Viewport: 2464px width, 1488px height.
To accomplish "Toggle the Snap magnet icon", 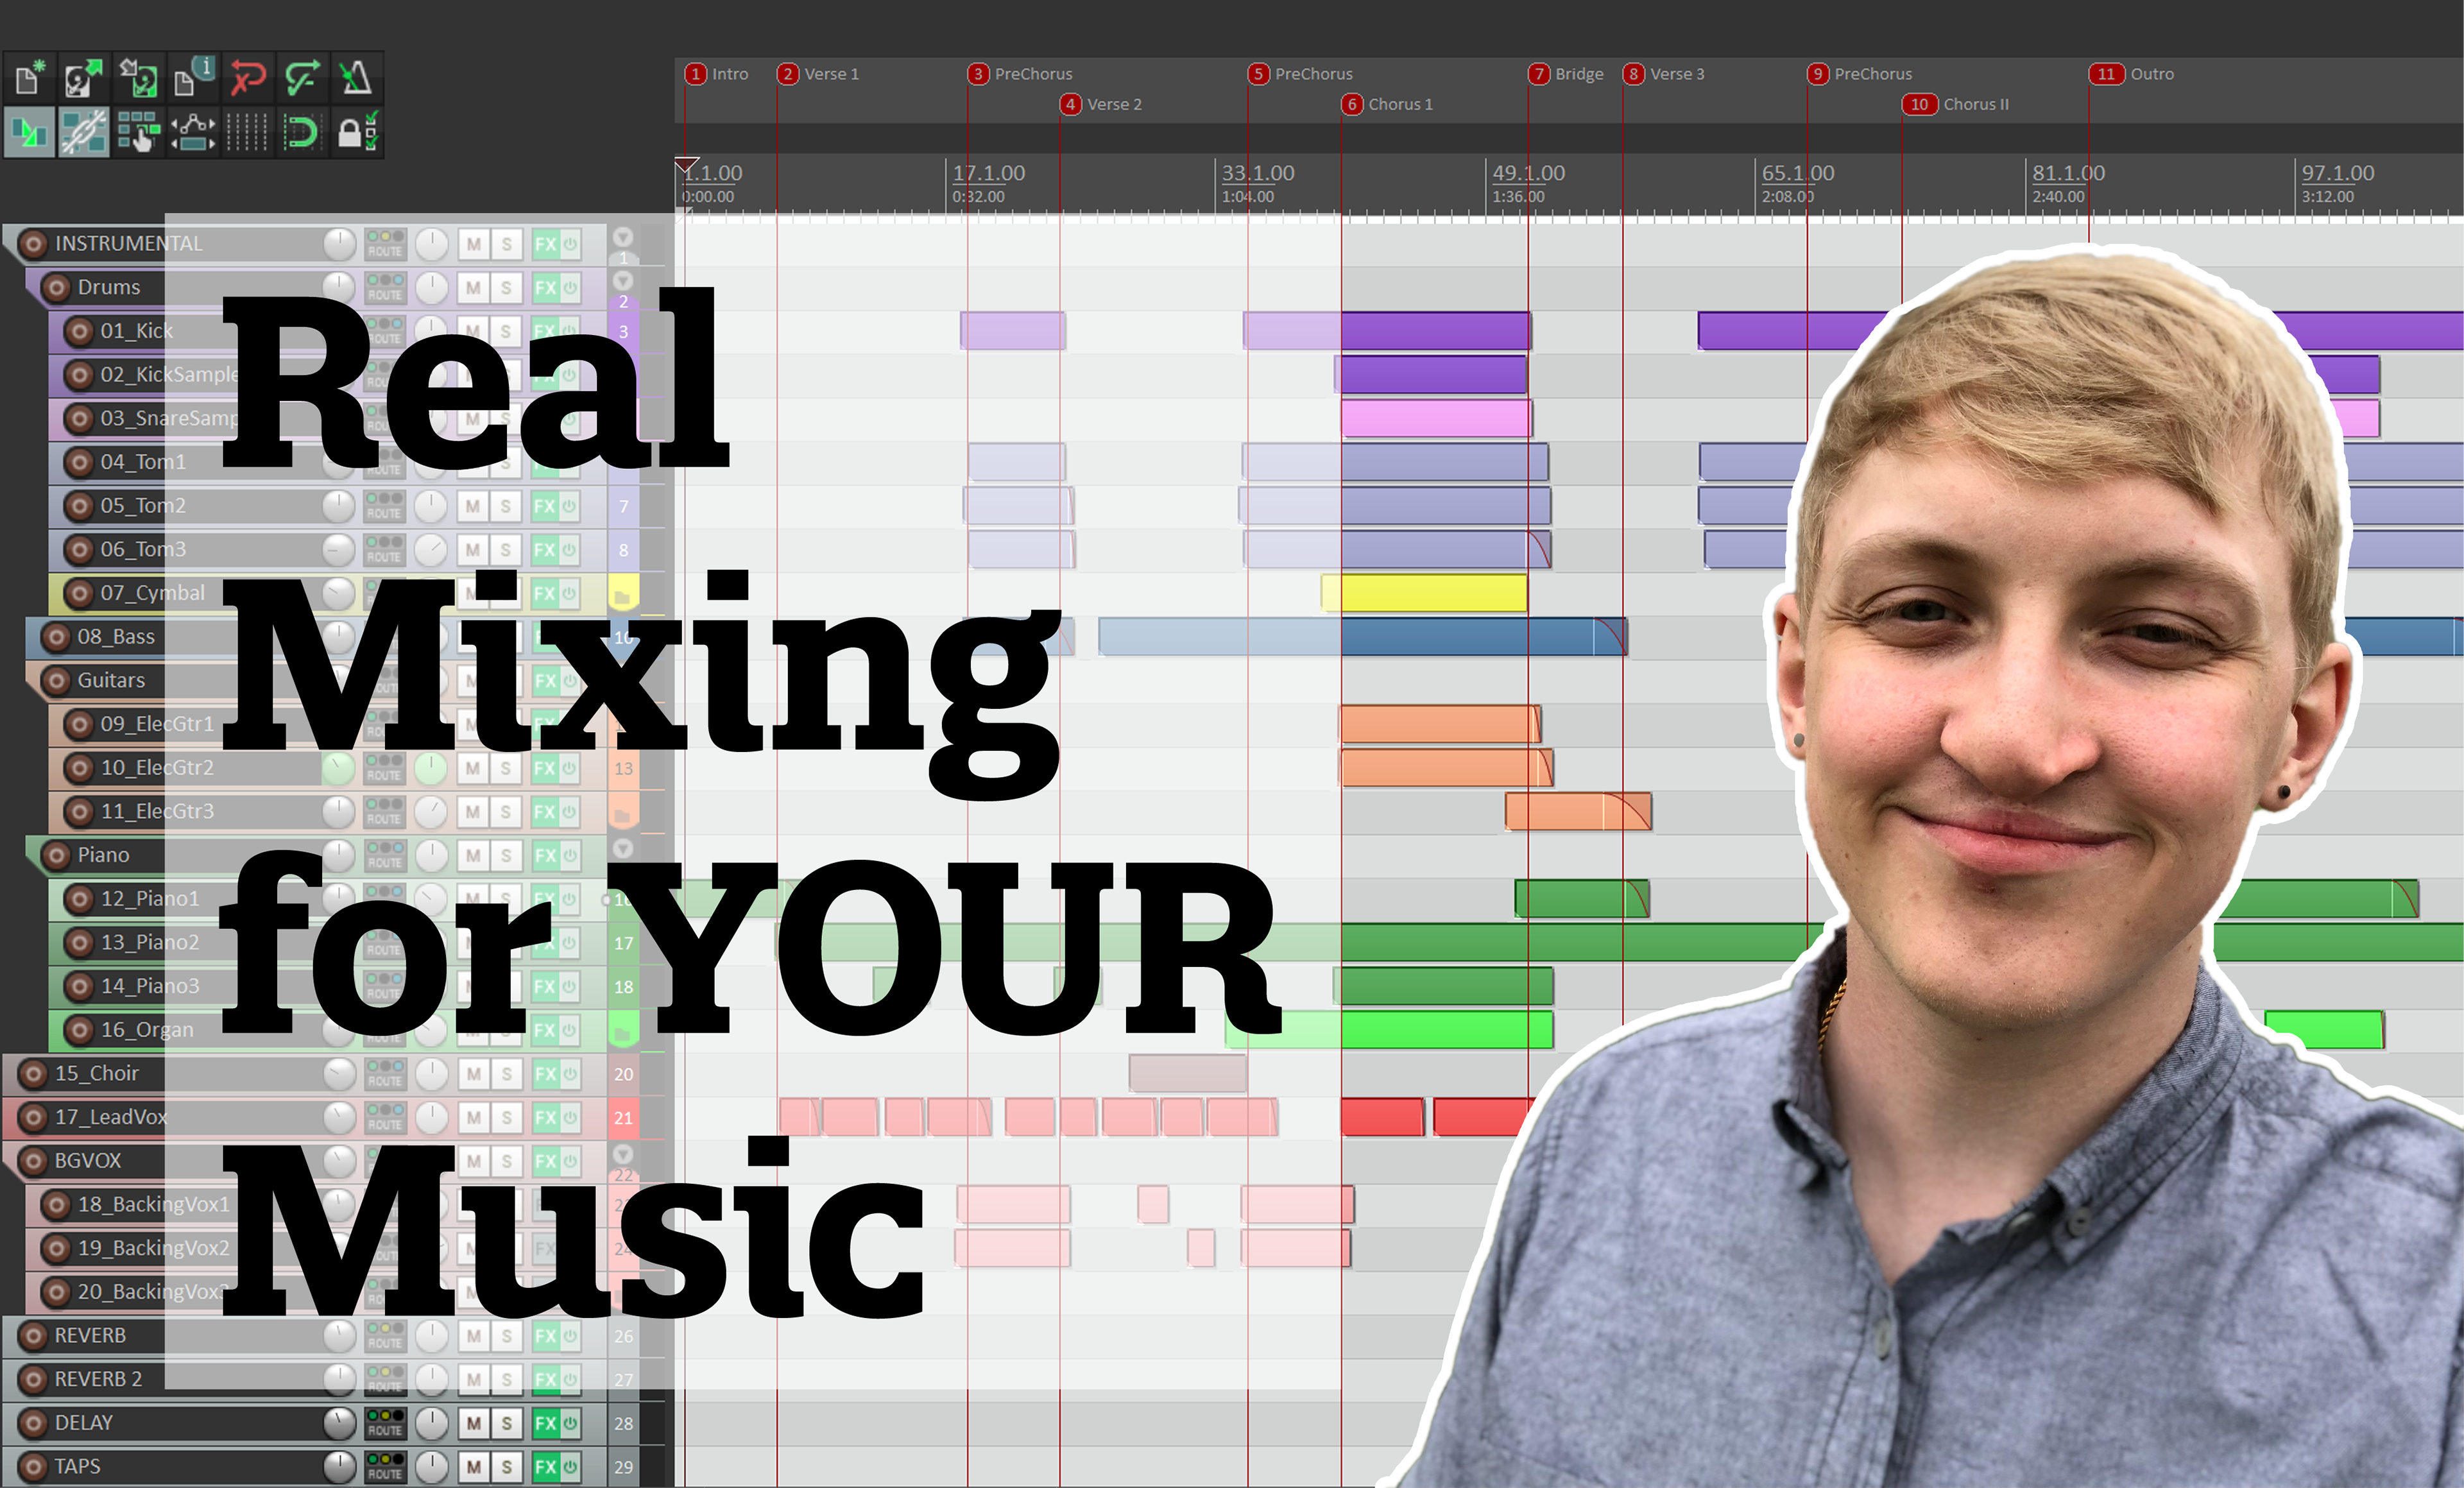I will tap(301, 132).
